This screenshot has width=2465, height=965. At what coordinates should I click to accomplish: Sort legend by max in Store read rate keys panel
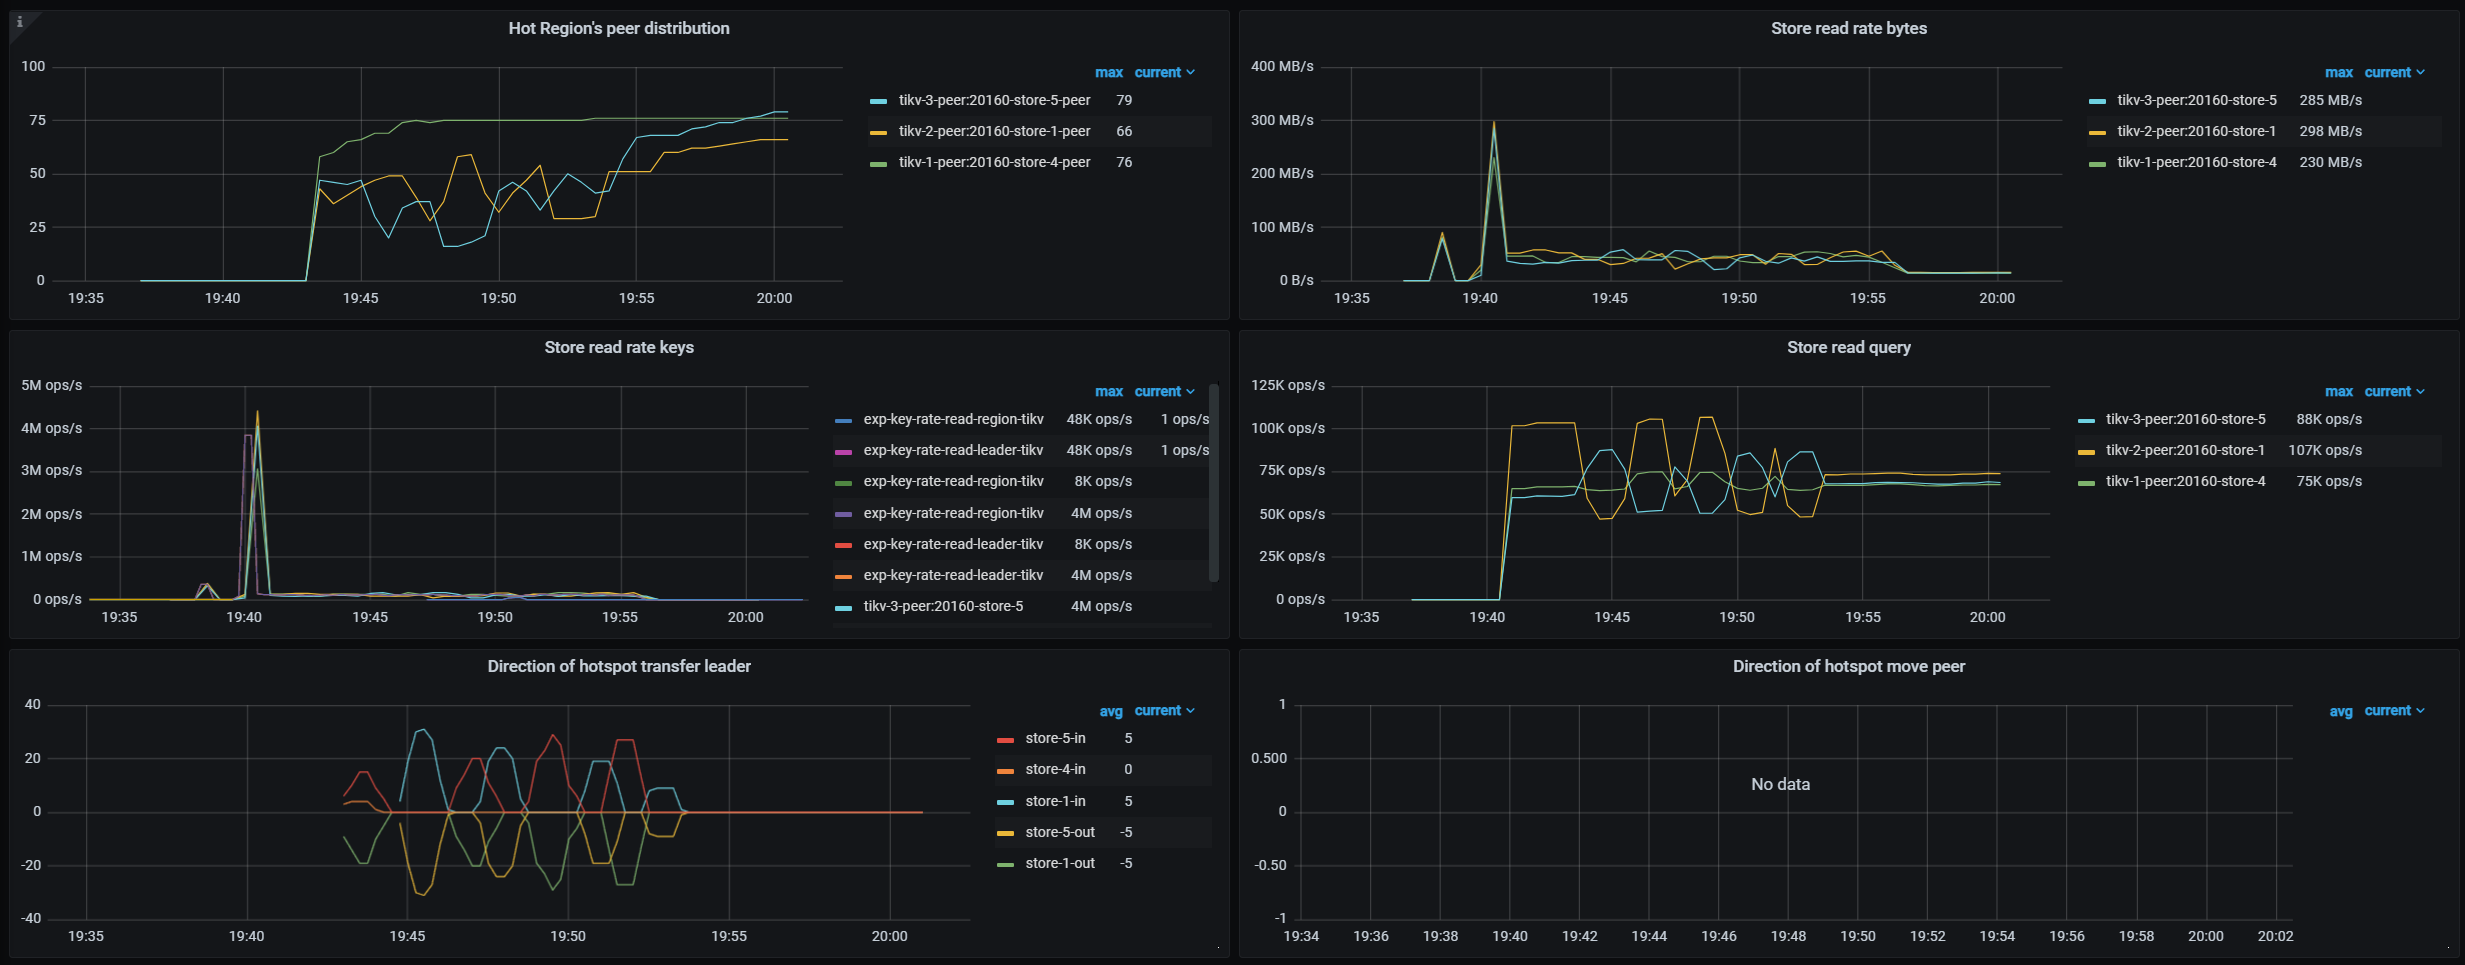[1108, 391]
